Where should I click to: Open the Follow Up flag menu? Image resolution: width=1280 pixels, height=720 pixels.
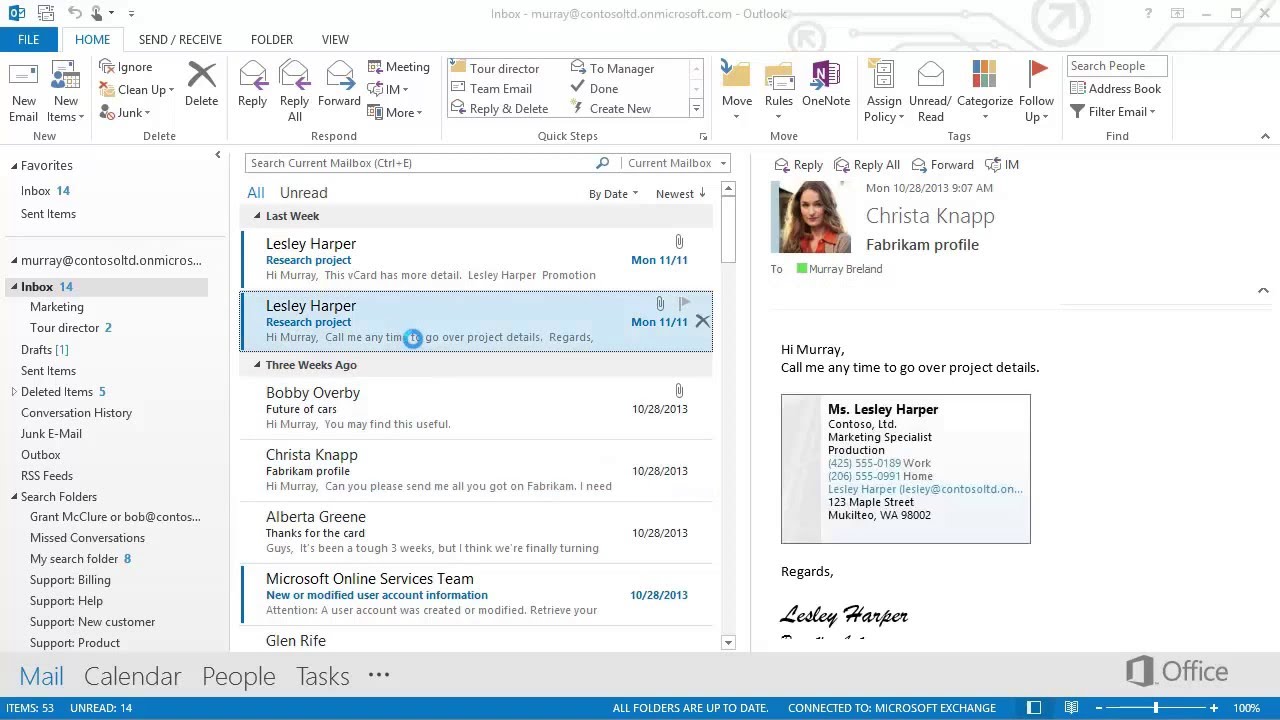[x=1037, y=92]
